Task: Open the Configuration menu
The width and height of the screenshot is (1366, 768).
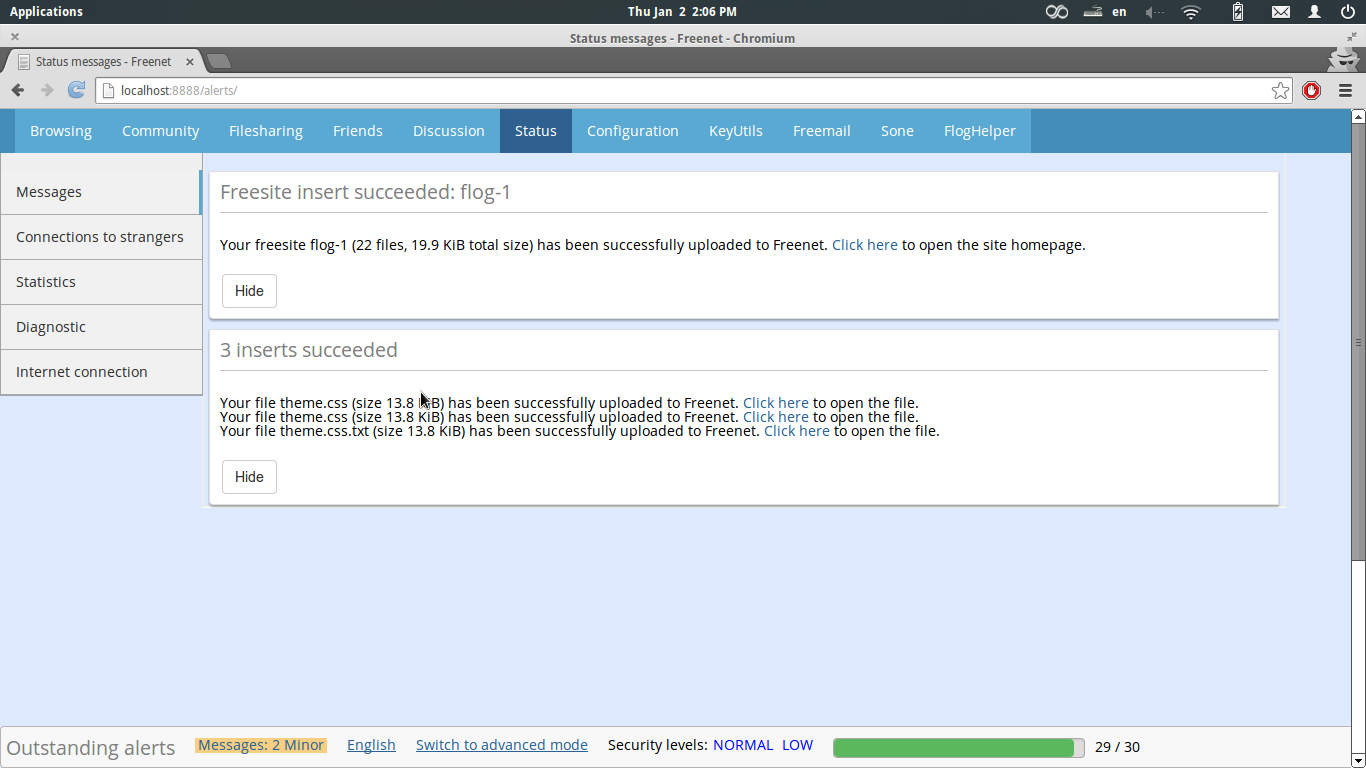Action: [633, 131]
